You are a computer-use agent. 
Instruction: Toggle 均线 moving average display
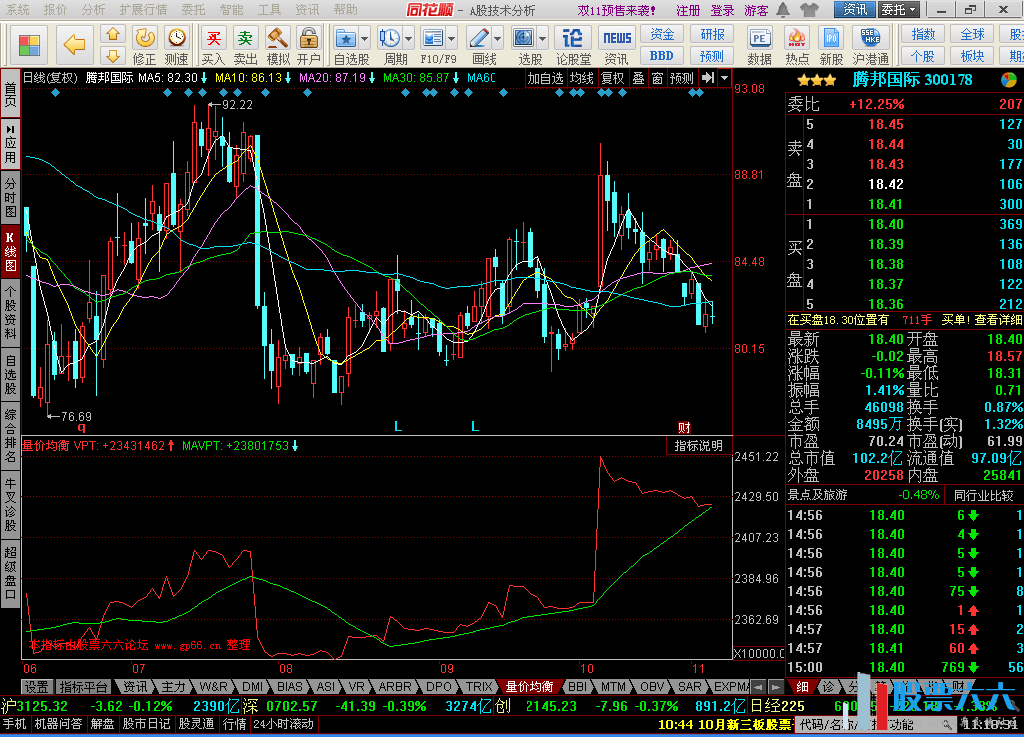(x=581, y=78)
